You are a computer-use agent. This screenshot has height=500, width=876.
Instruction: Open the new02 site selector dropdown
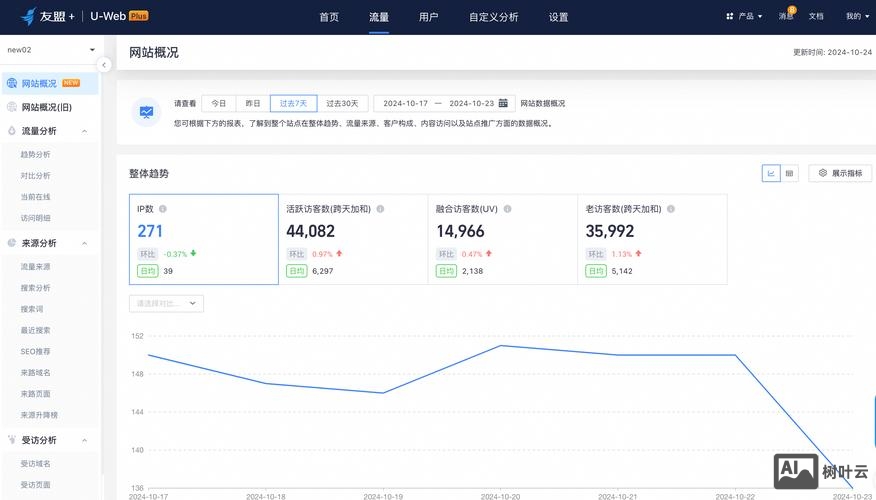pyautogui.click(x=50, y=50)
